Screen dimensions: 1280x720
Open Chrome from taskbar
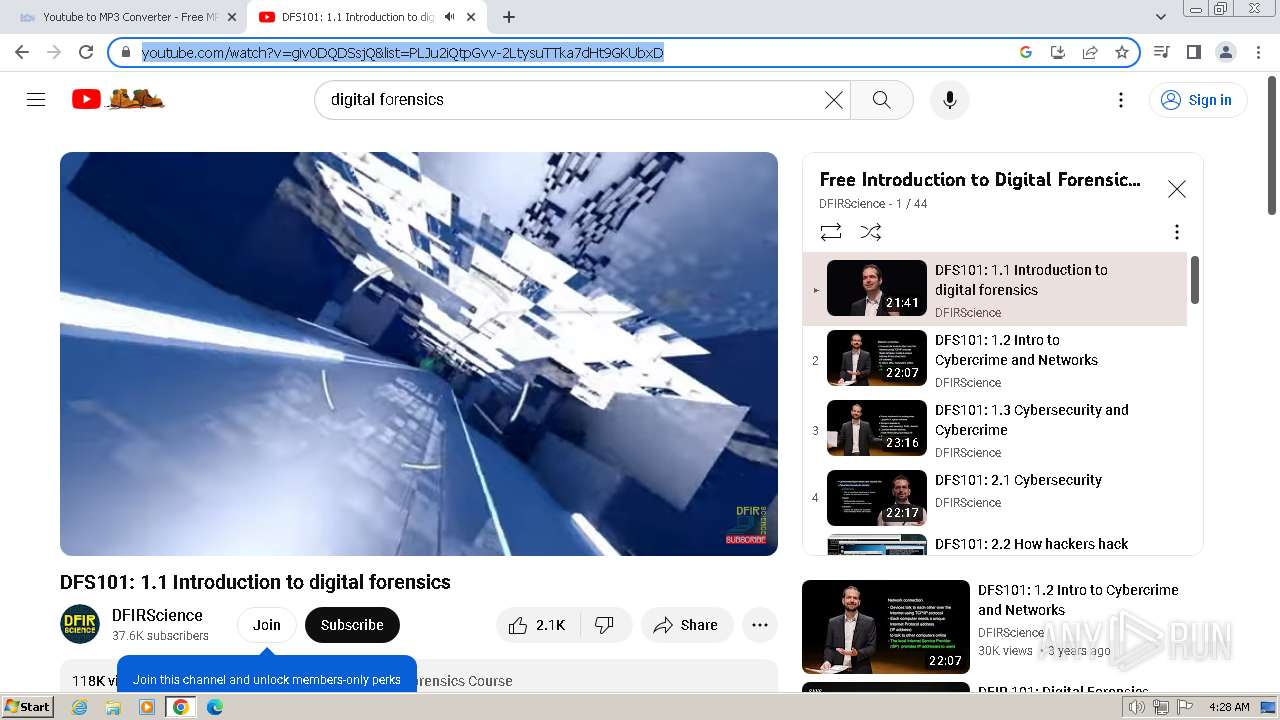click(180, 707)
